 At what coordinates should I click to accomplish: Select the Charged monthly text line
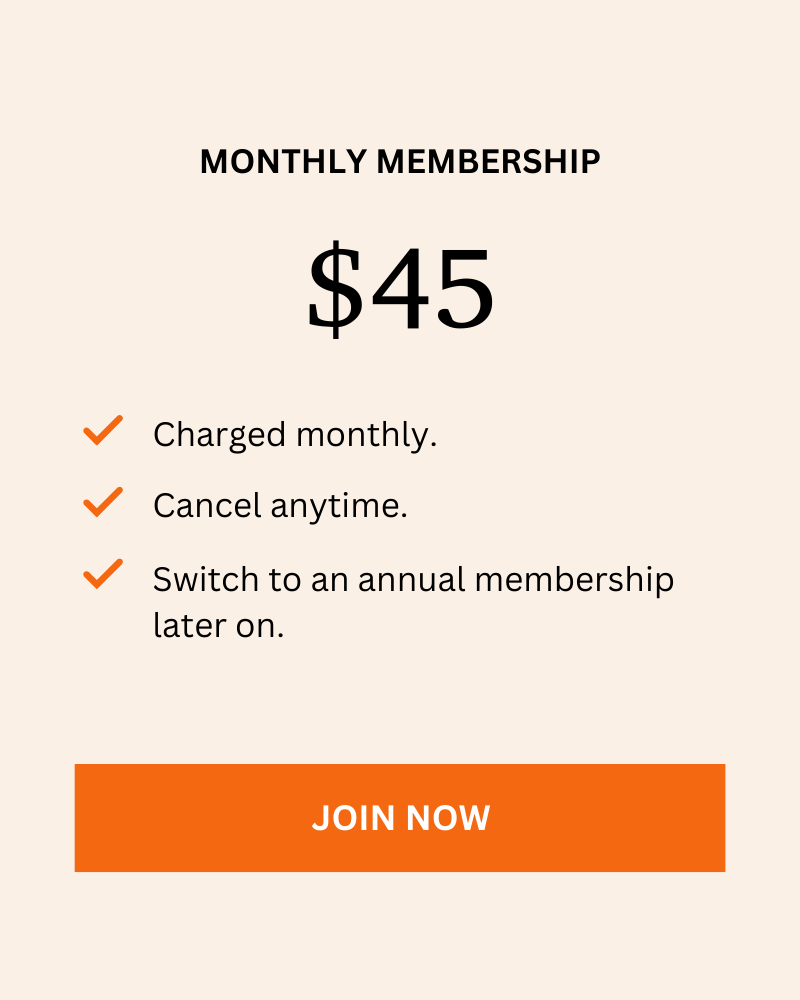(x=295, y=436)
